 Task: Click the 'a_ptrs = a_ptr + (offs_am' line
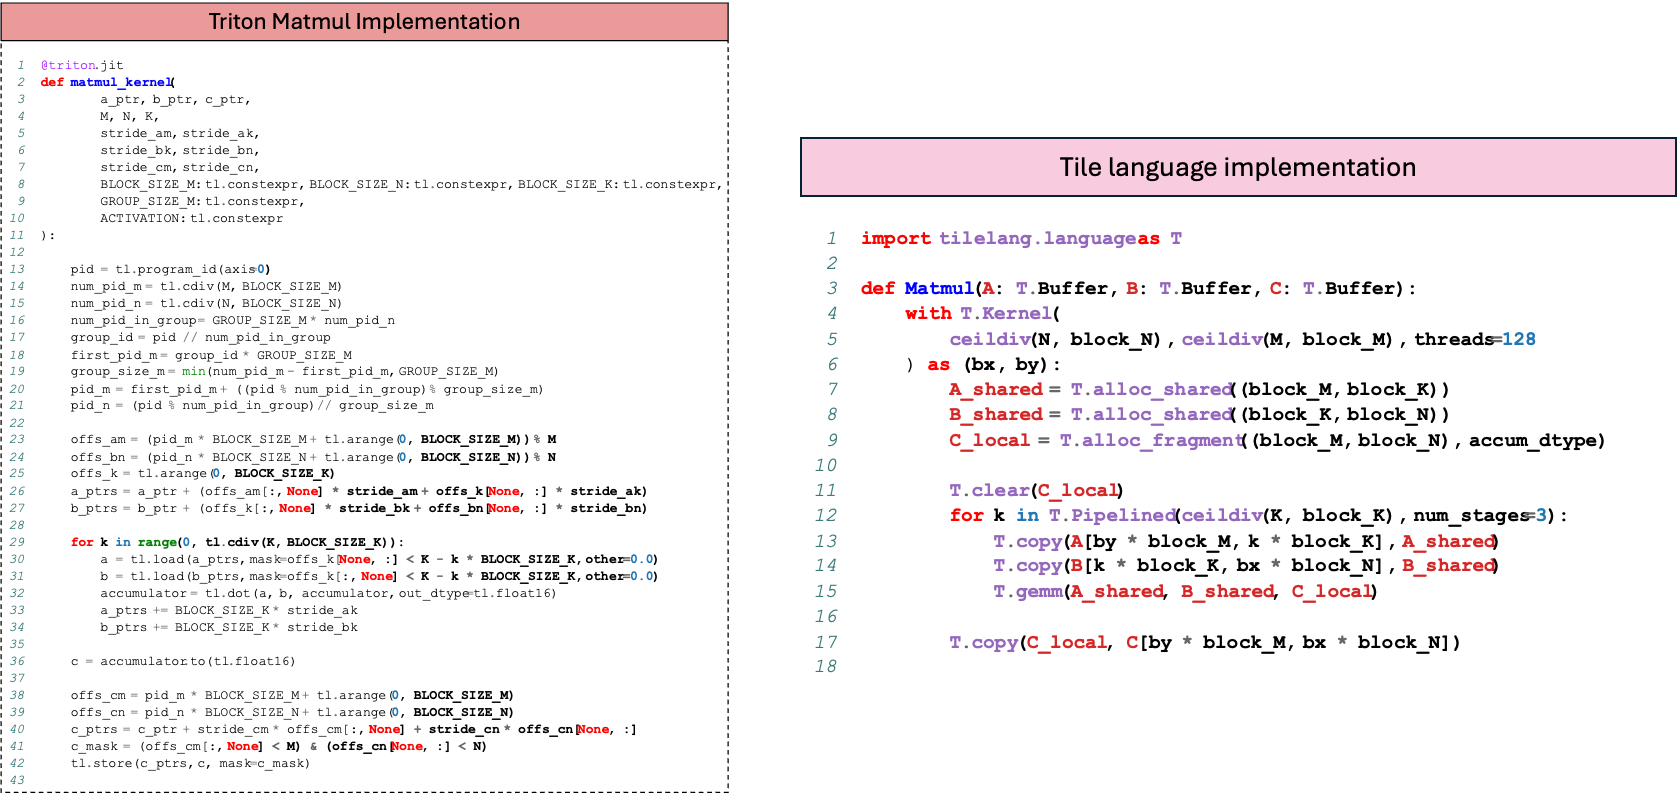click(x=359, y=491)
